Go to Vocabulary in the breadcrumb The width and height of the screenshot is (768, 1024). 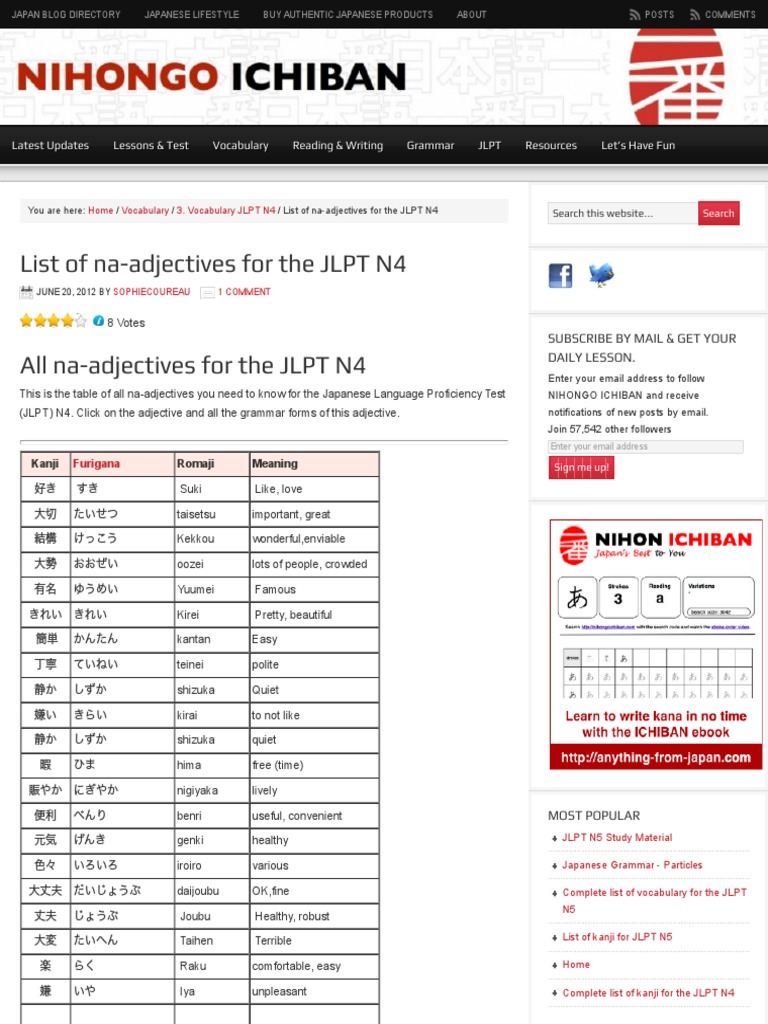[x=145, y=210]
